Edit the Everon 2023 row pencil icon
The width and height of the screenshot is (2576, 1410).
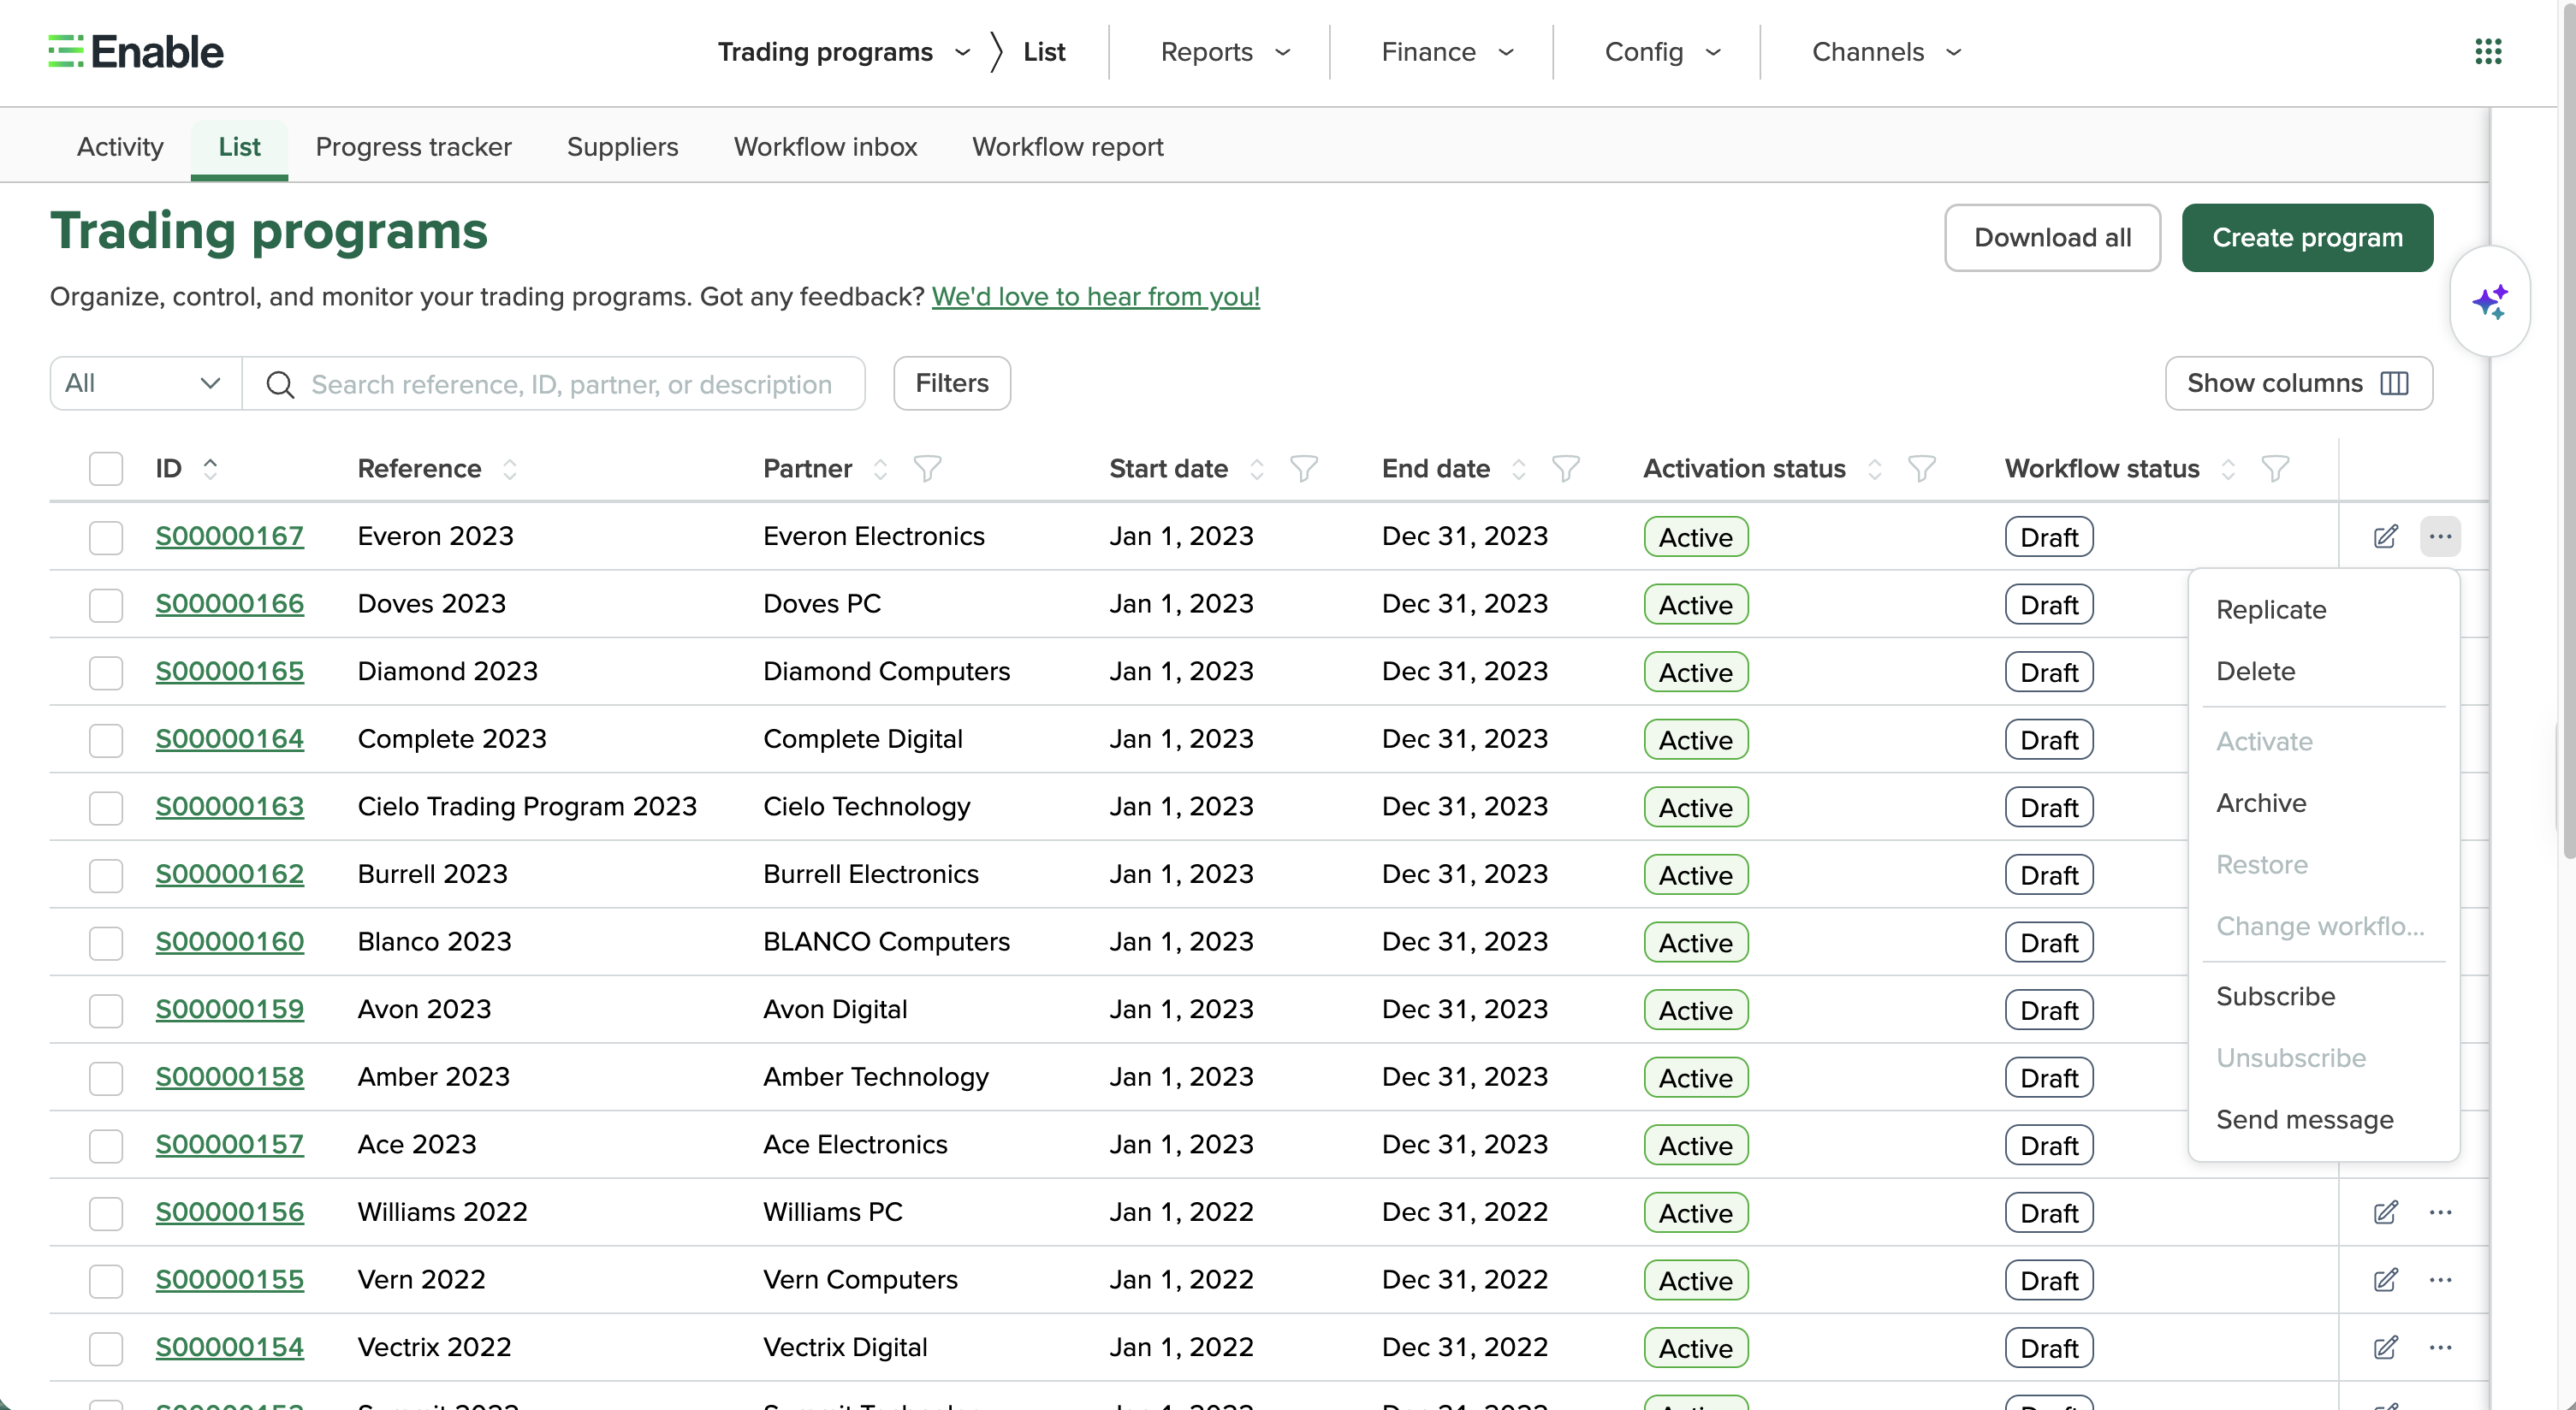click(x=2385, y=536)
